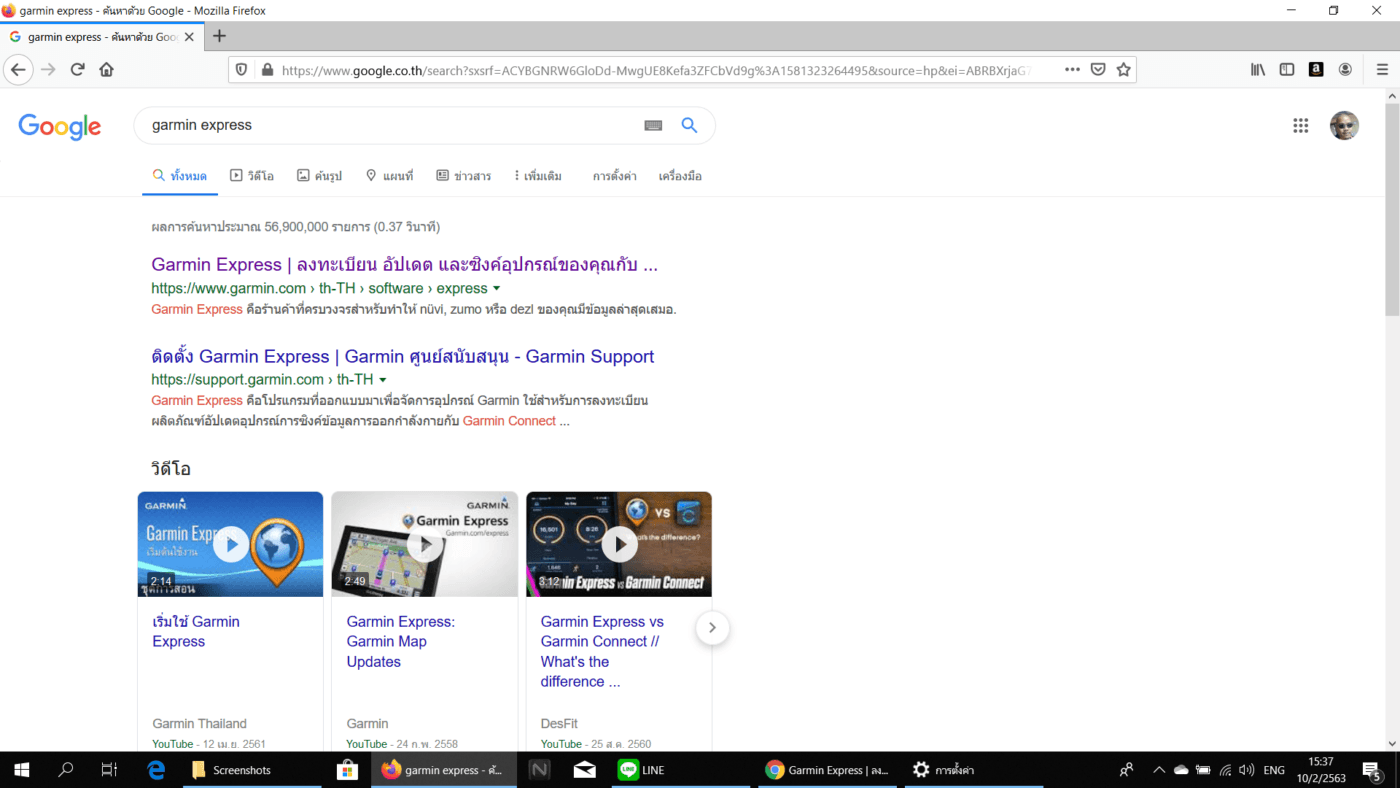1400x788 pixels.
Task: Open the N app on the taskbar
Action: pos(539,770)
